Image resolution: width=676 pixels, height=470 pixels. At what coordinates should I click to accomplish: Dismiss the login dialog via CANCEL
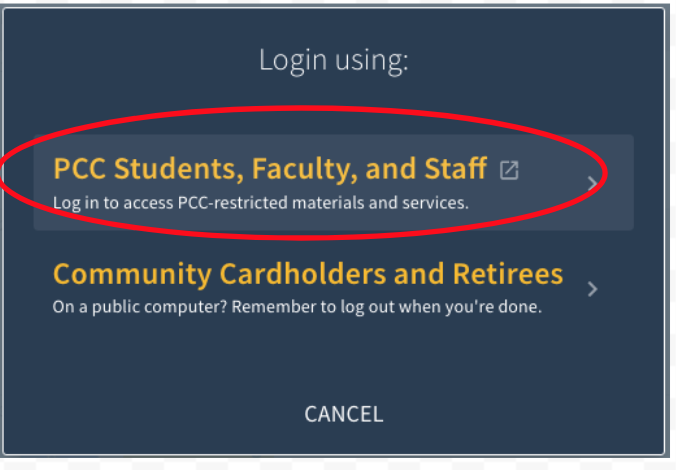coord(343,414)
